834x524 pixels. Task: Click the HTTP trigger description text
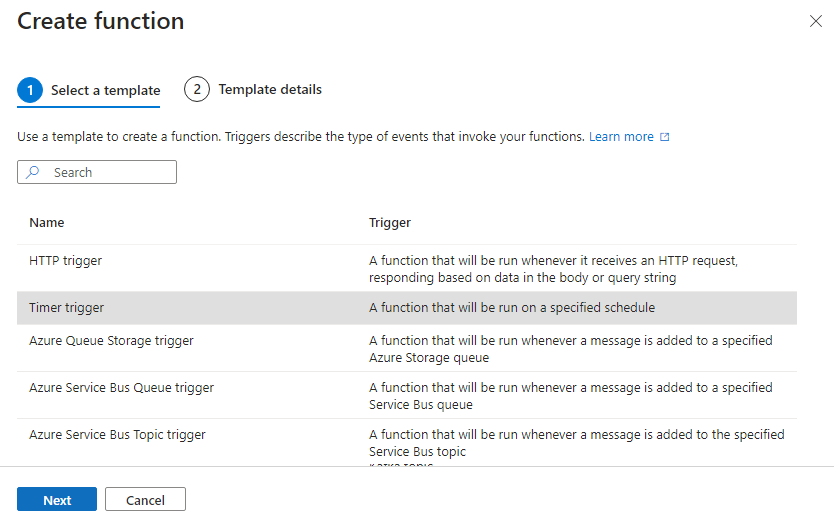pos(553,269)
